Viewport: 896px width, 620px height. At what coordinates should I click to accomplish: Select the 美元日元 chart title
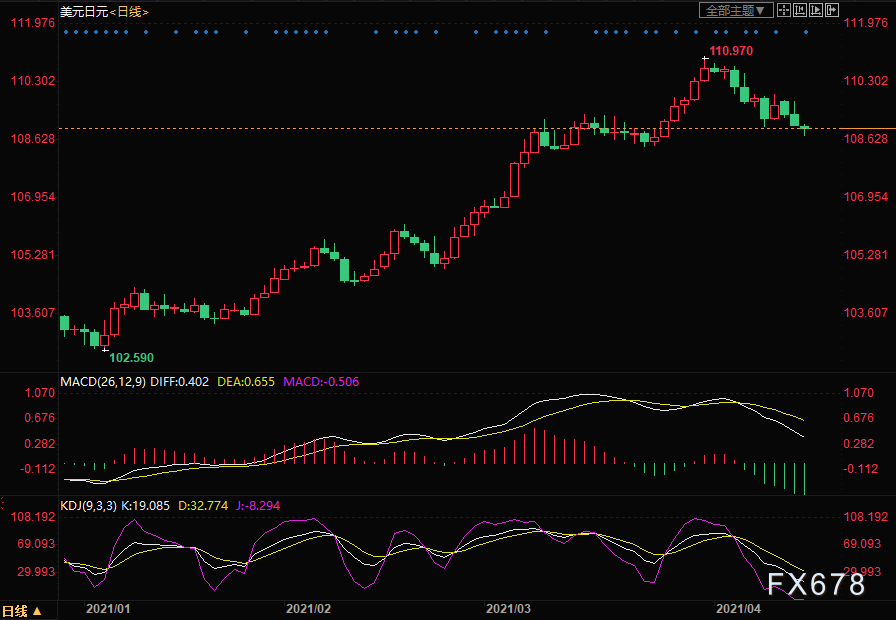[x=82, y=11]
